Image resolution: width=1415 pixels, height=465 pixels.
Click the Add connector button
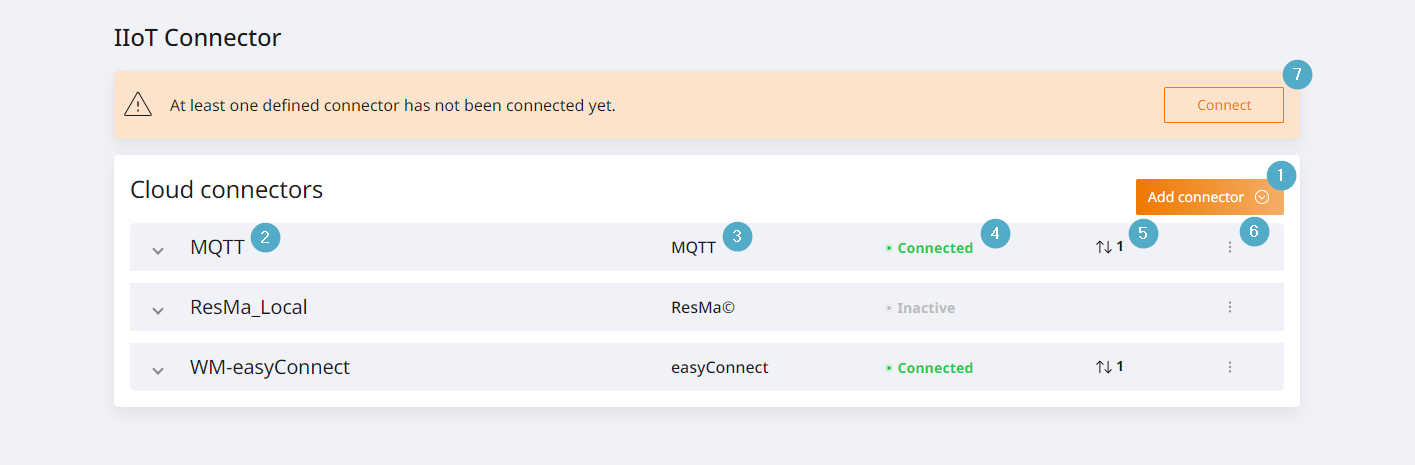[x=1210, y=197]
